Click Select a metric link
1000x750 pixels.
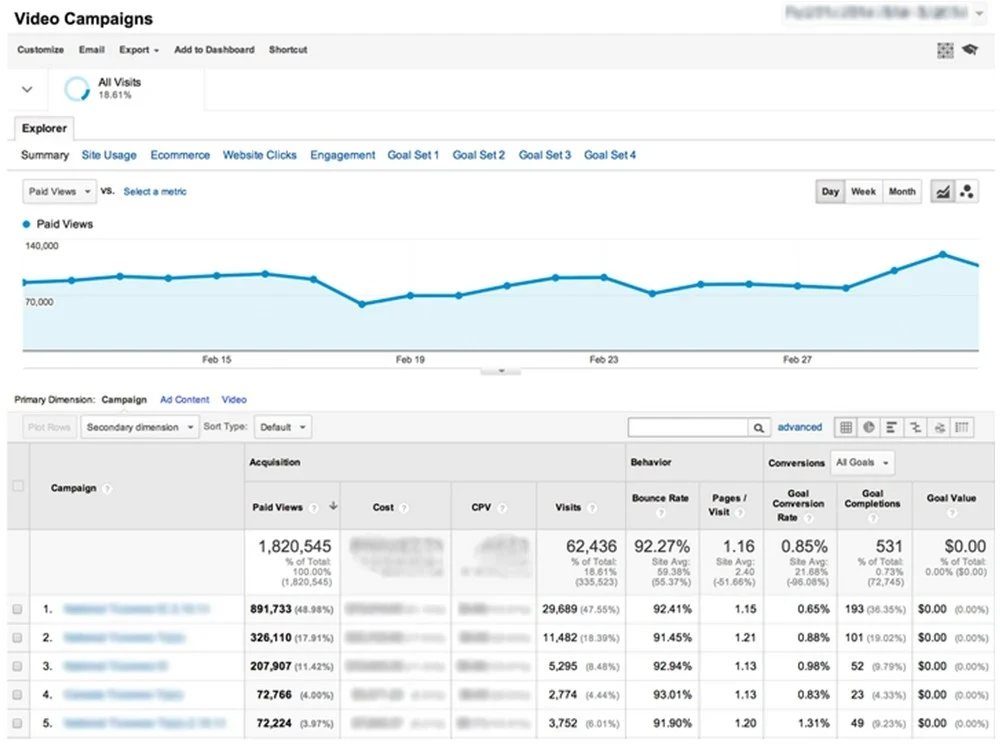pyautogui.click(x=155, y=191)
